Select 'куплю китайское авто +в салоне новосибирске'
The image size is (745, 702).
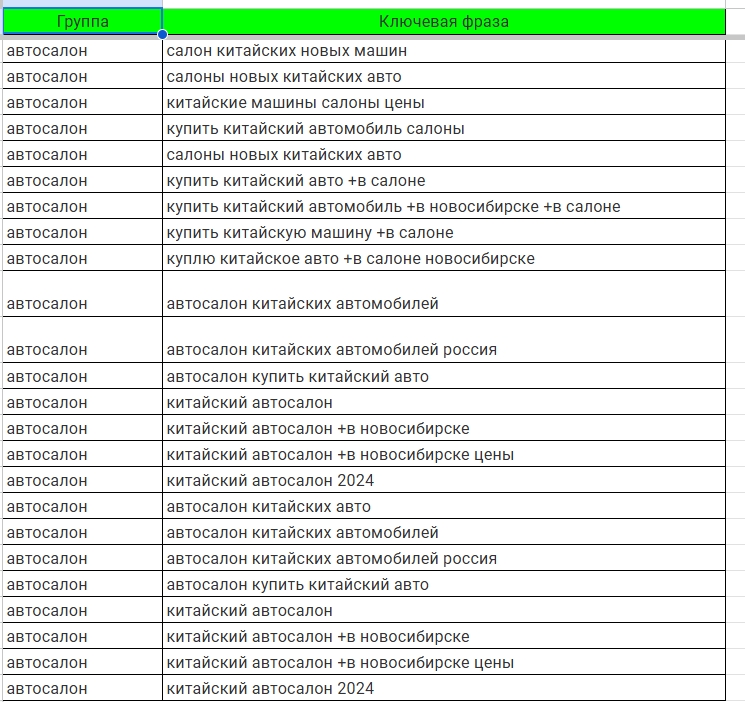click(x=443, y=259)
